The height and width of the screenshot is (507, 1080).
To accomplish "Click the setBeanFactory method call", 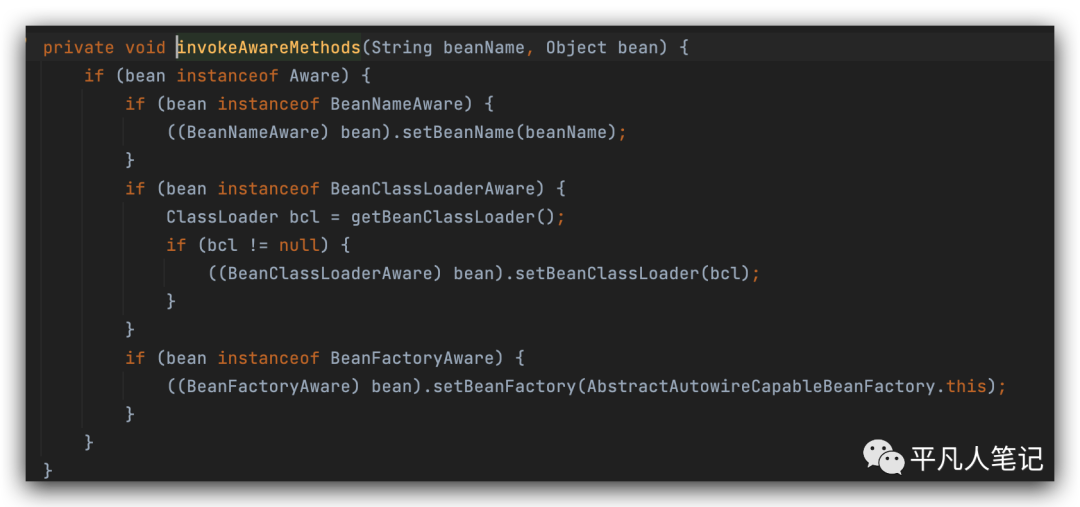I will 503,386.
